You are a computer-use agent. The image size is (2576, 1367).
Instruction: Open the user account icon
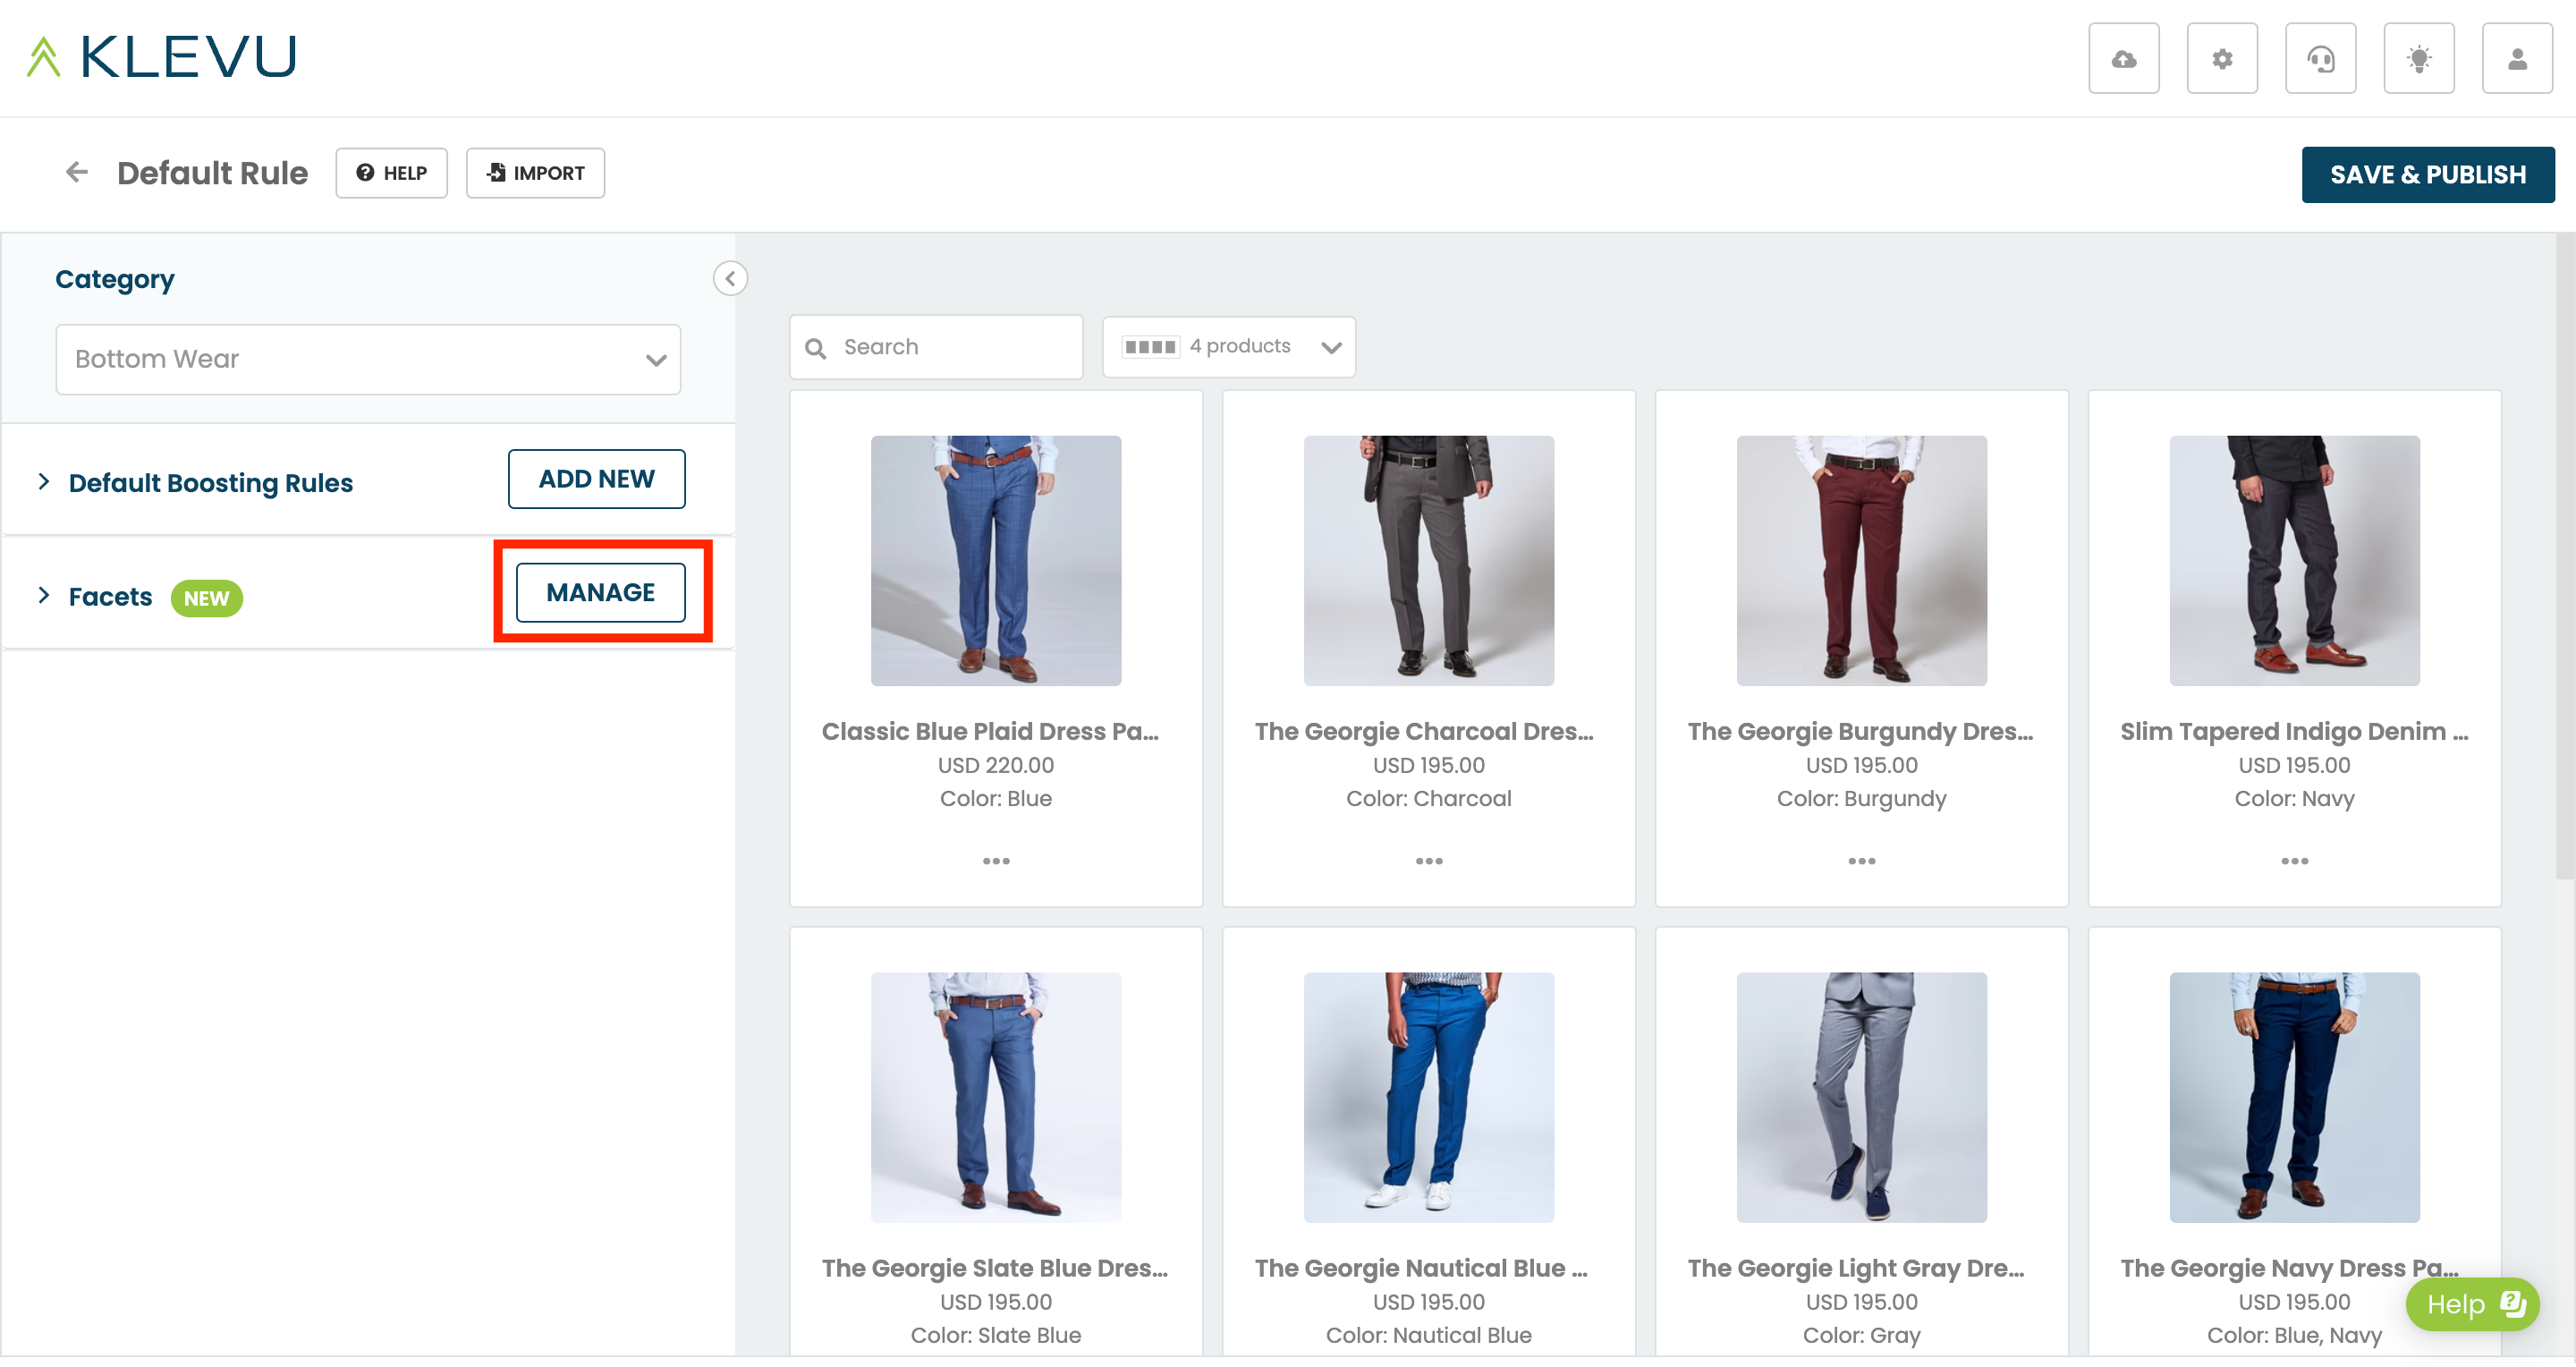point(2517,59)
